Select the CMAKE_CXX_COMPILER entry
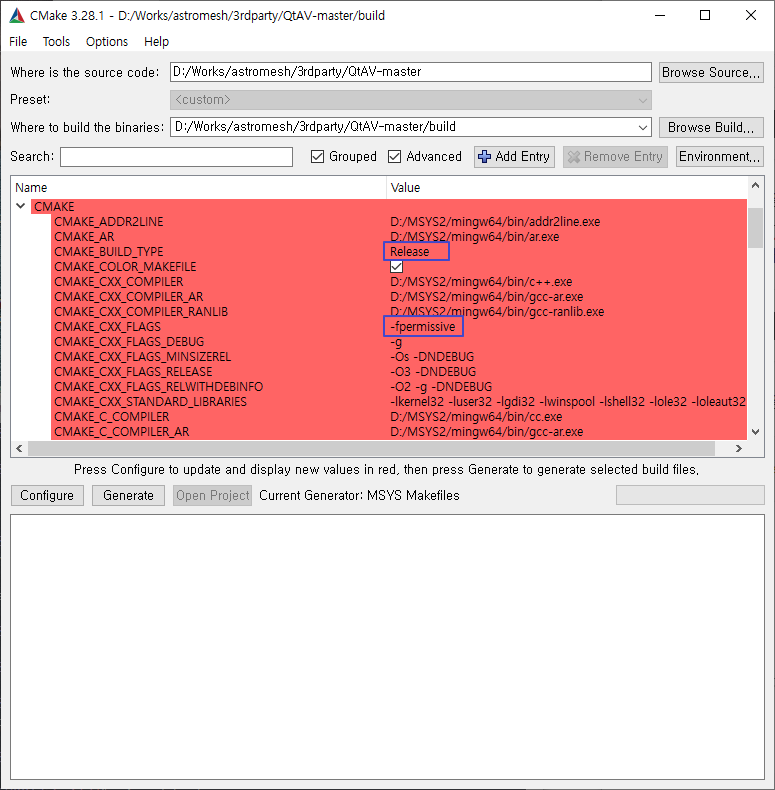This screenshot has height=790, width=775. coord(118,282)
